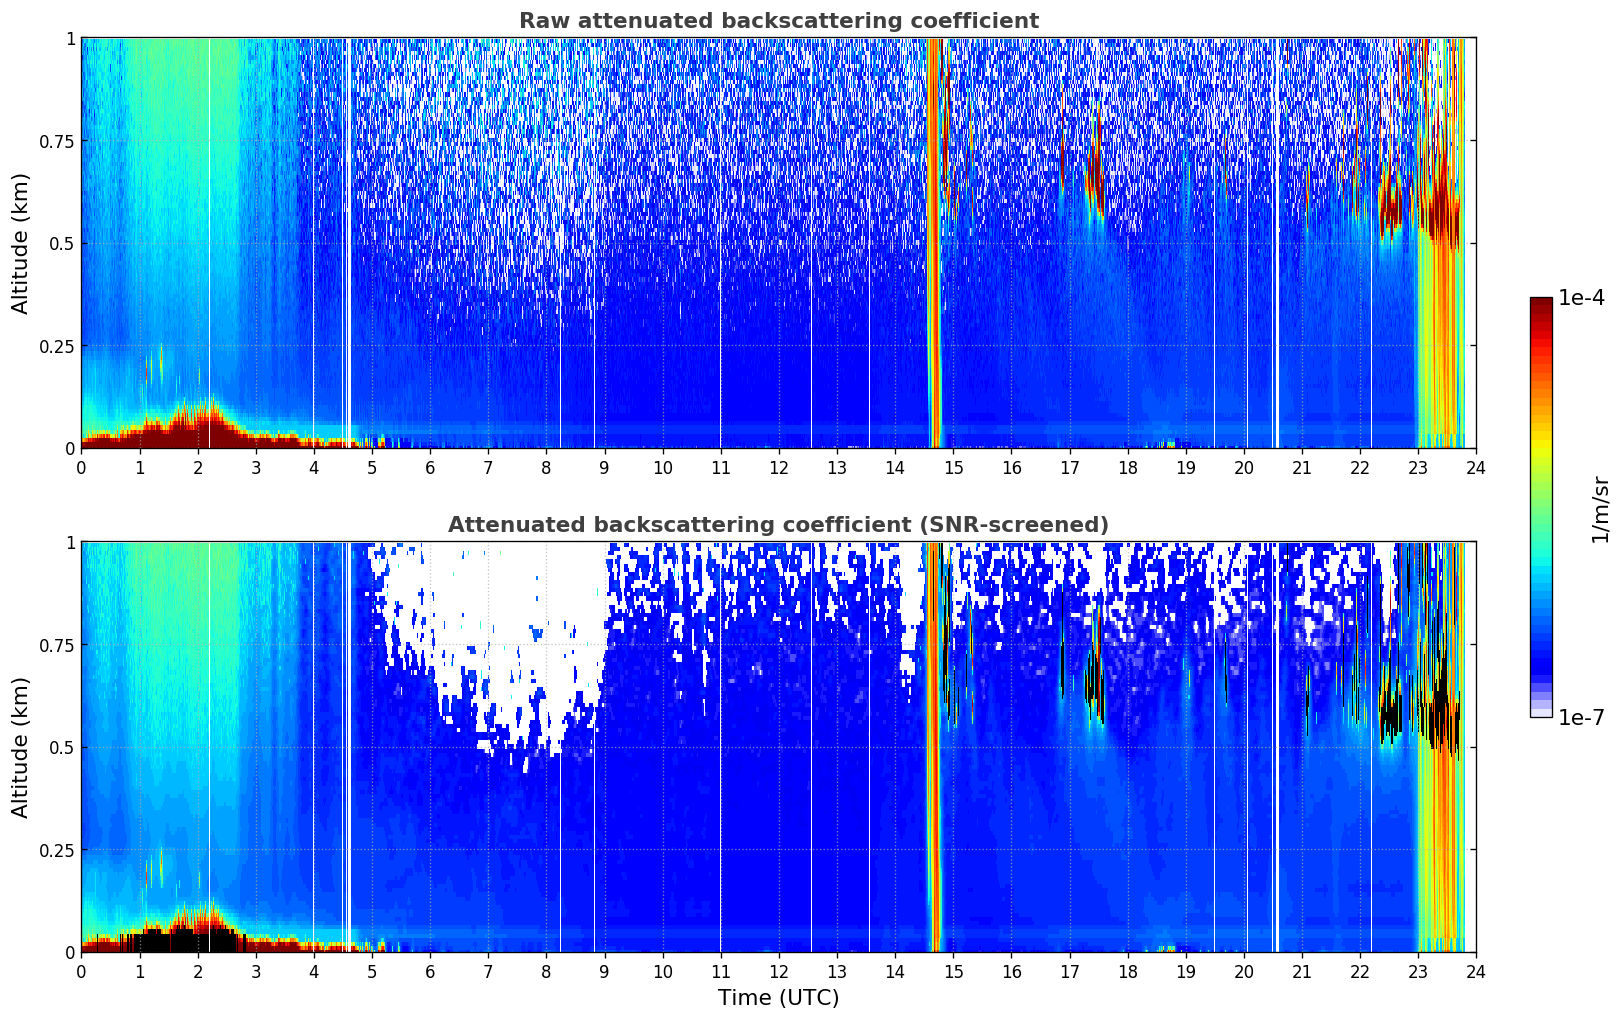Click the "15" time tick under the raw plot
Image resolution: width=1621 pixels, height=1020 pixels.
[953, 467]
